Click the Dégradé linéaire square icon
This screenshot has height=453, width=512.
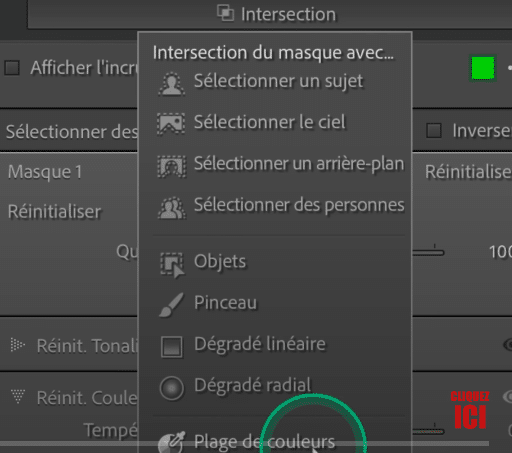pyautogui.click(x=171, y=347)
